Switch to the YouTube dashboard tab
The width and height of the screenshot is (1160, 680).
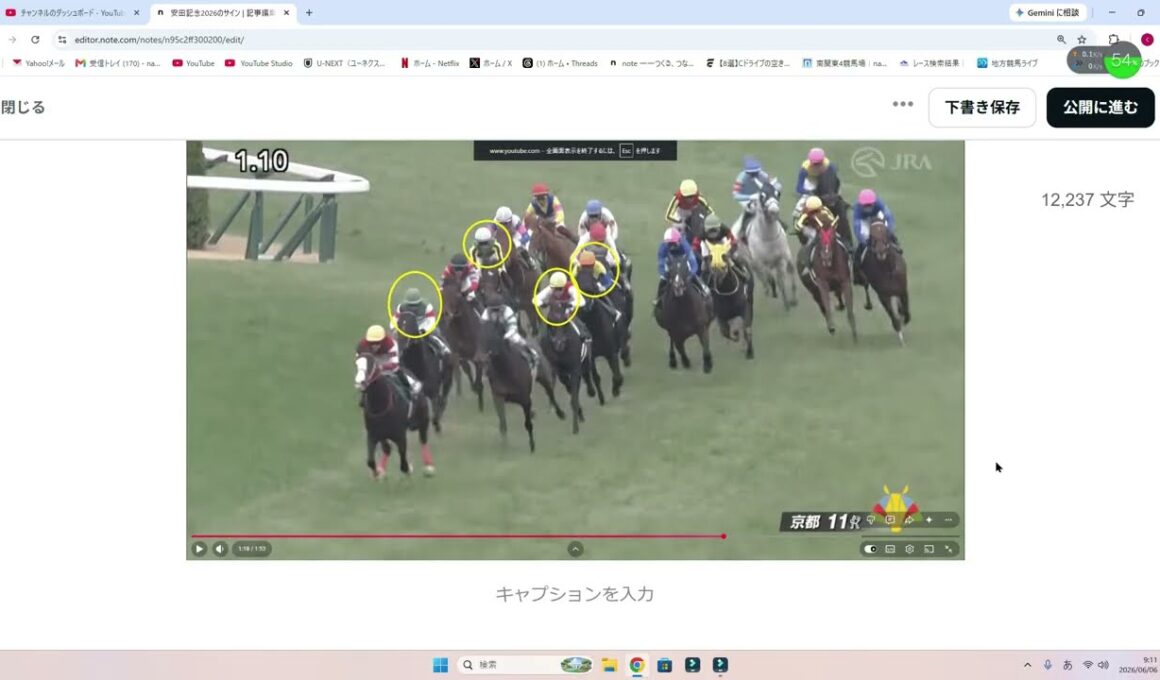[x=72, y=13]
